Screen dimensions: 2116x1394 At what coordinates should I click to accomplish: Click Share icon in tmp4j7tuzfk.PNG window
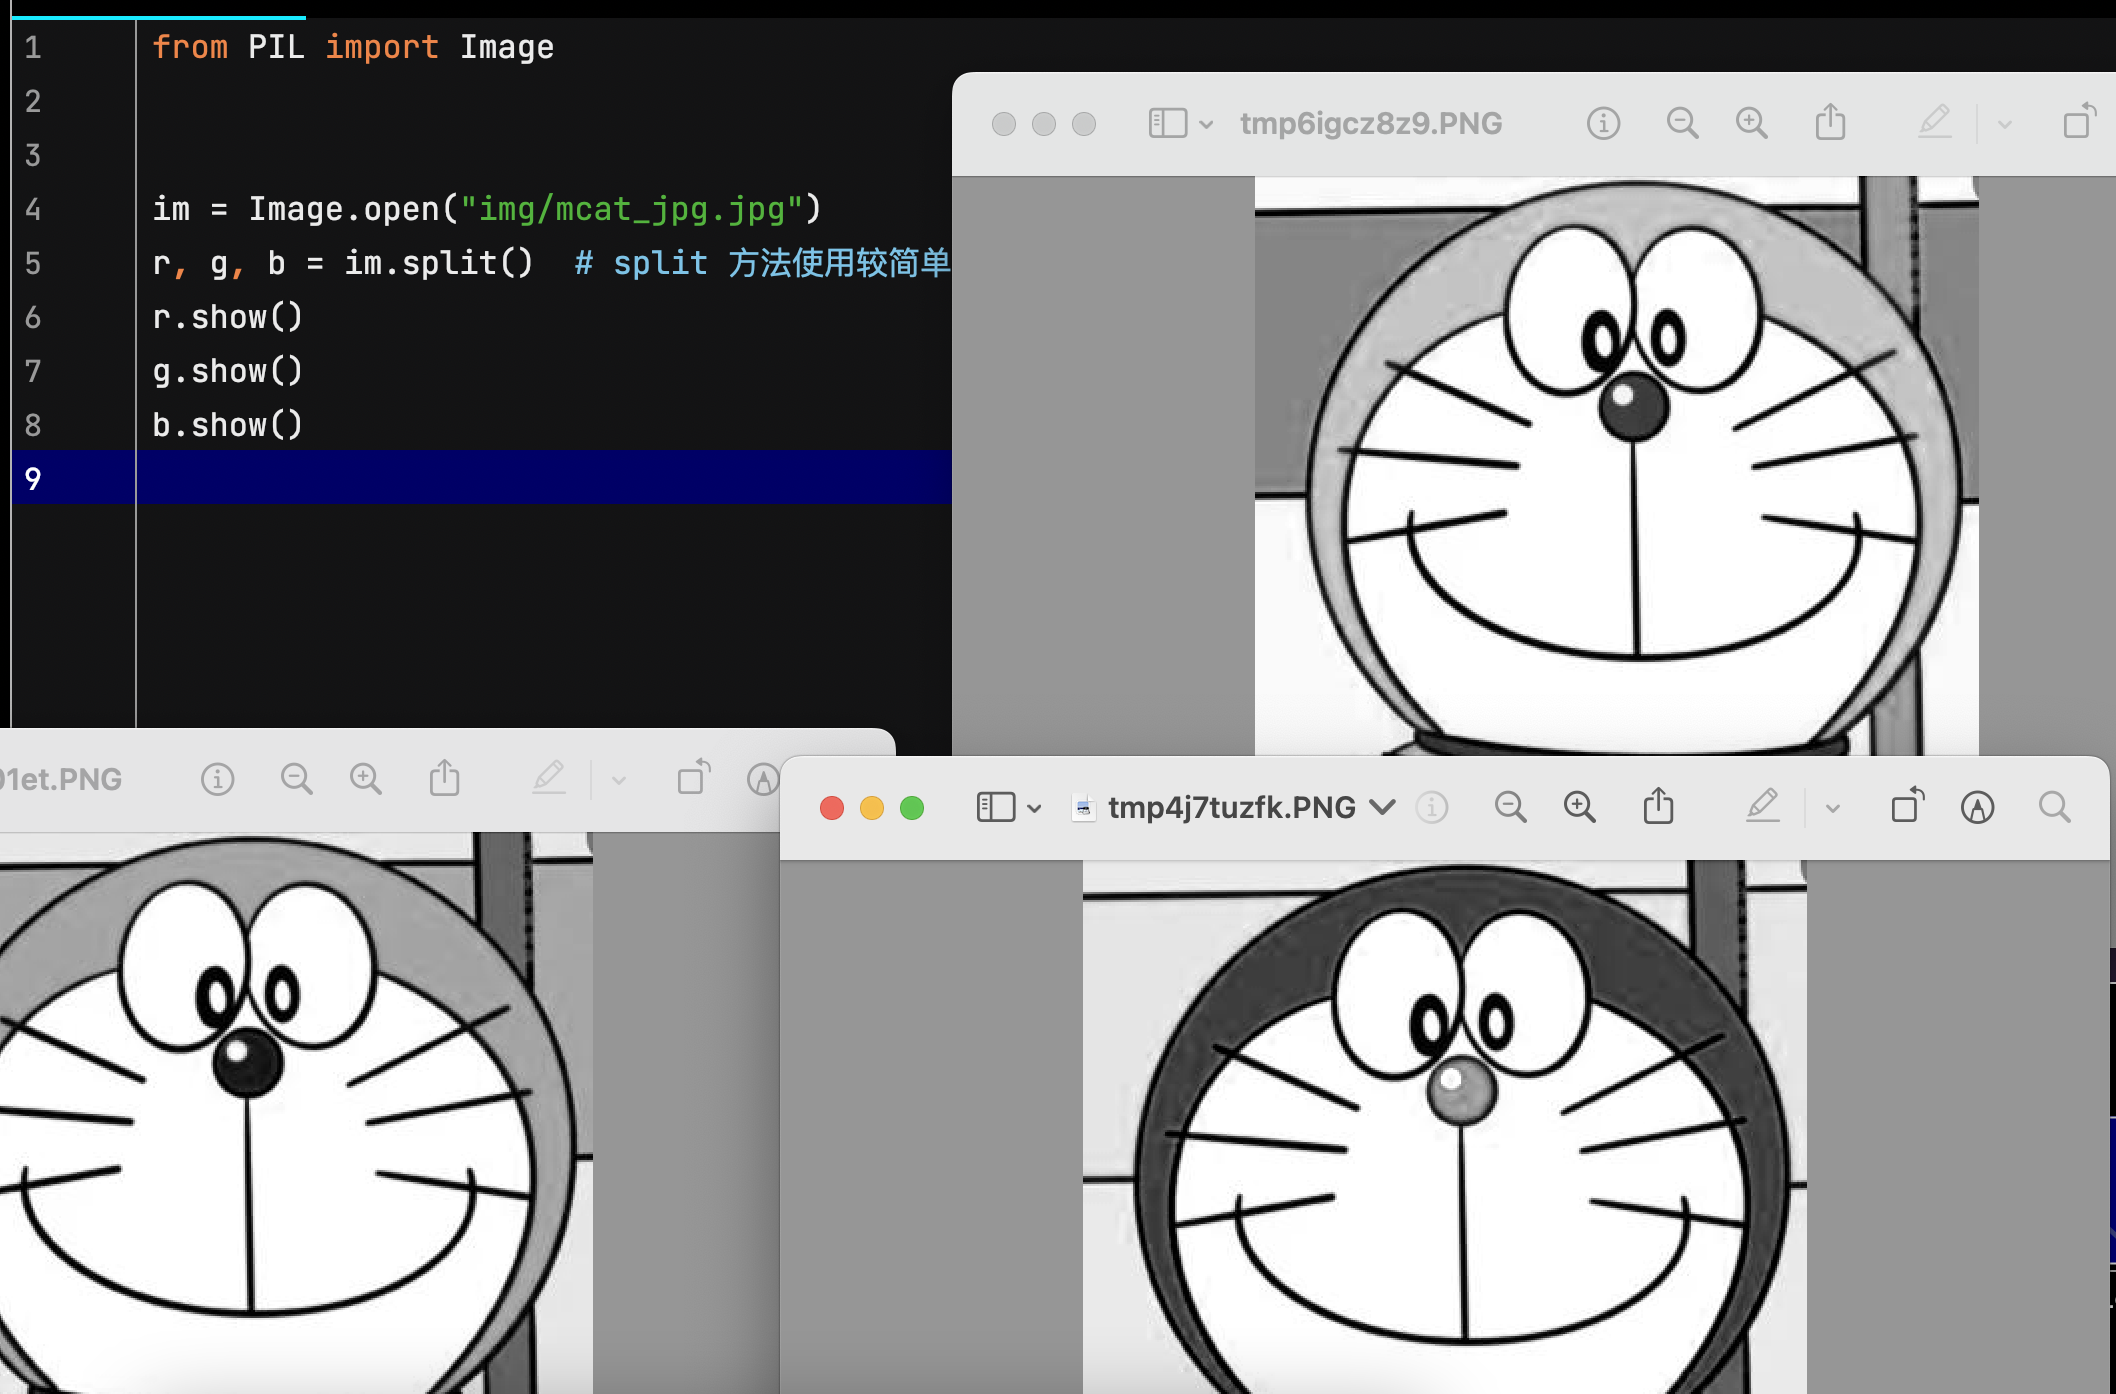[x=1658, y=806]
